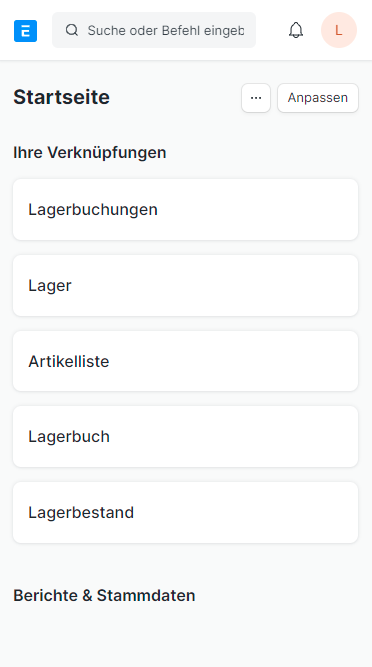Select the 'Lagerbuchungen' label text
Viewport: 372px width, 667px height.
click(x=93, y=210)
